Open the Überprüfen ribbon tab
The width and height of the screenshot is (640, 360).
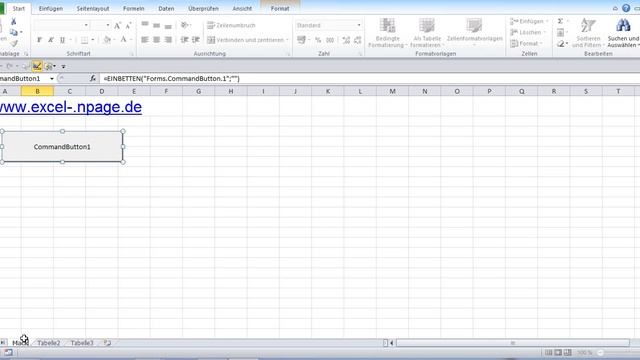click(x=203, y=8)
